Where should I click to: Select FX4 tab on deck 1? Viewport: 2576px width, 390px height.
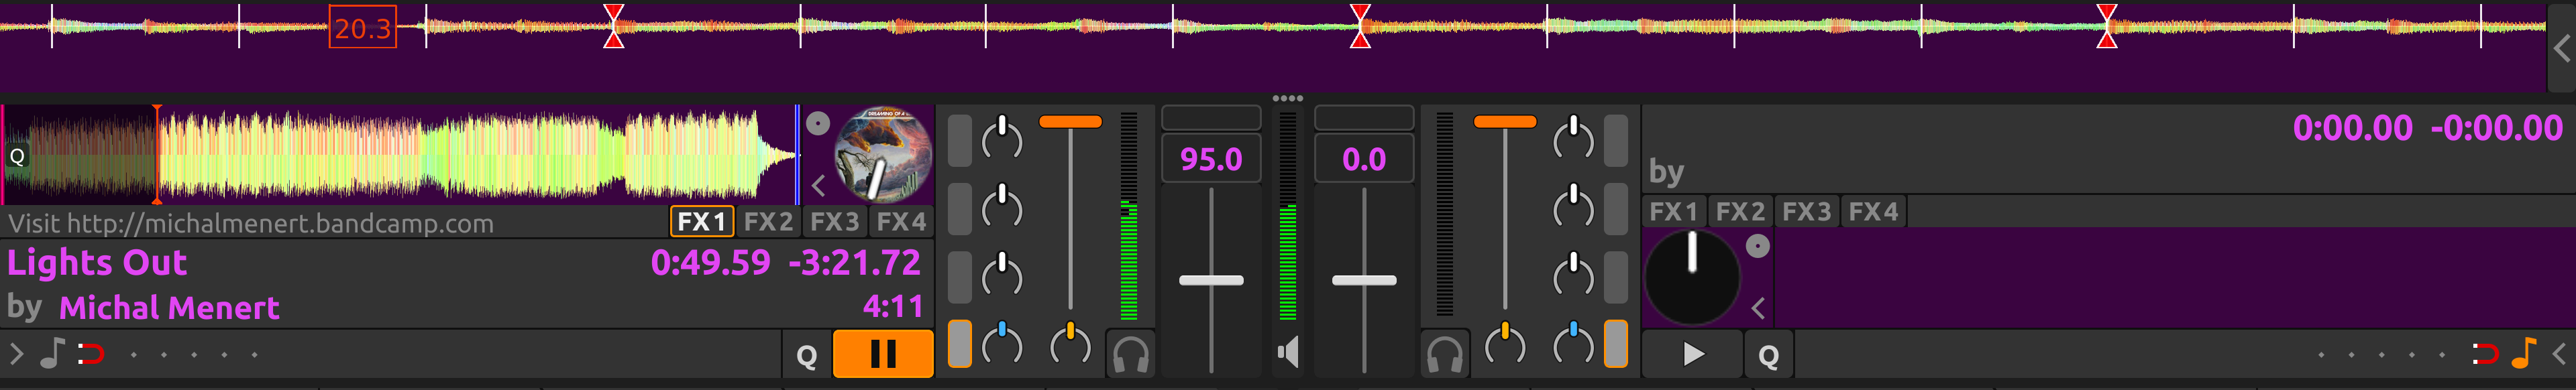(x=901, y=221)
